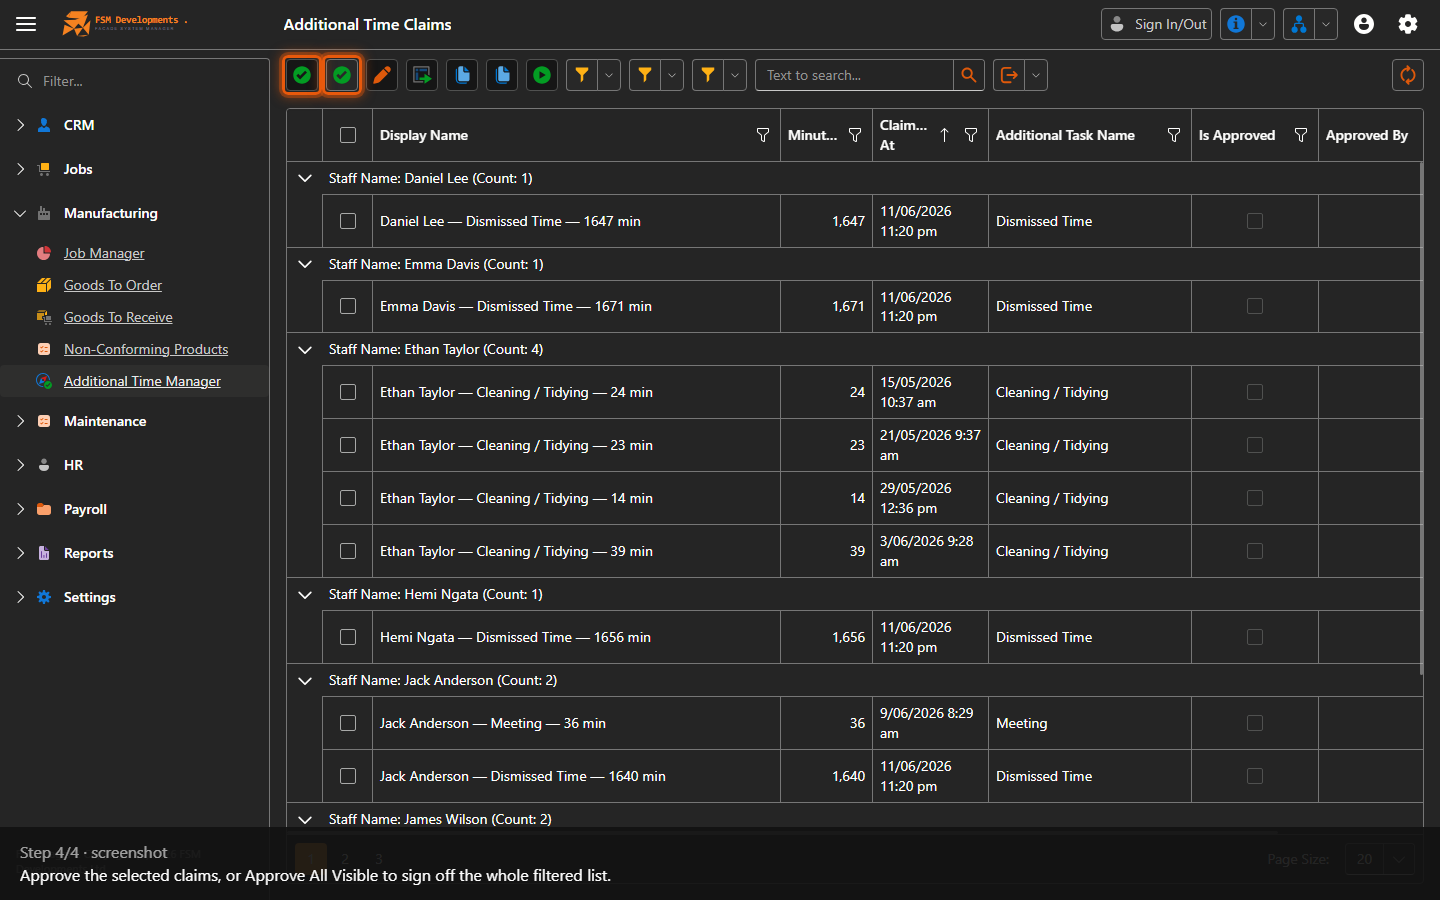This screenshot has height=900, width=1440.
Task: Click the table's vertical scrollbar
Action: (1422, 418)
